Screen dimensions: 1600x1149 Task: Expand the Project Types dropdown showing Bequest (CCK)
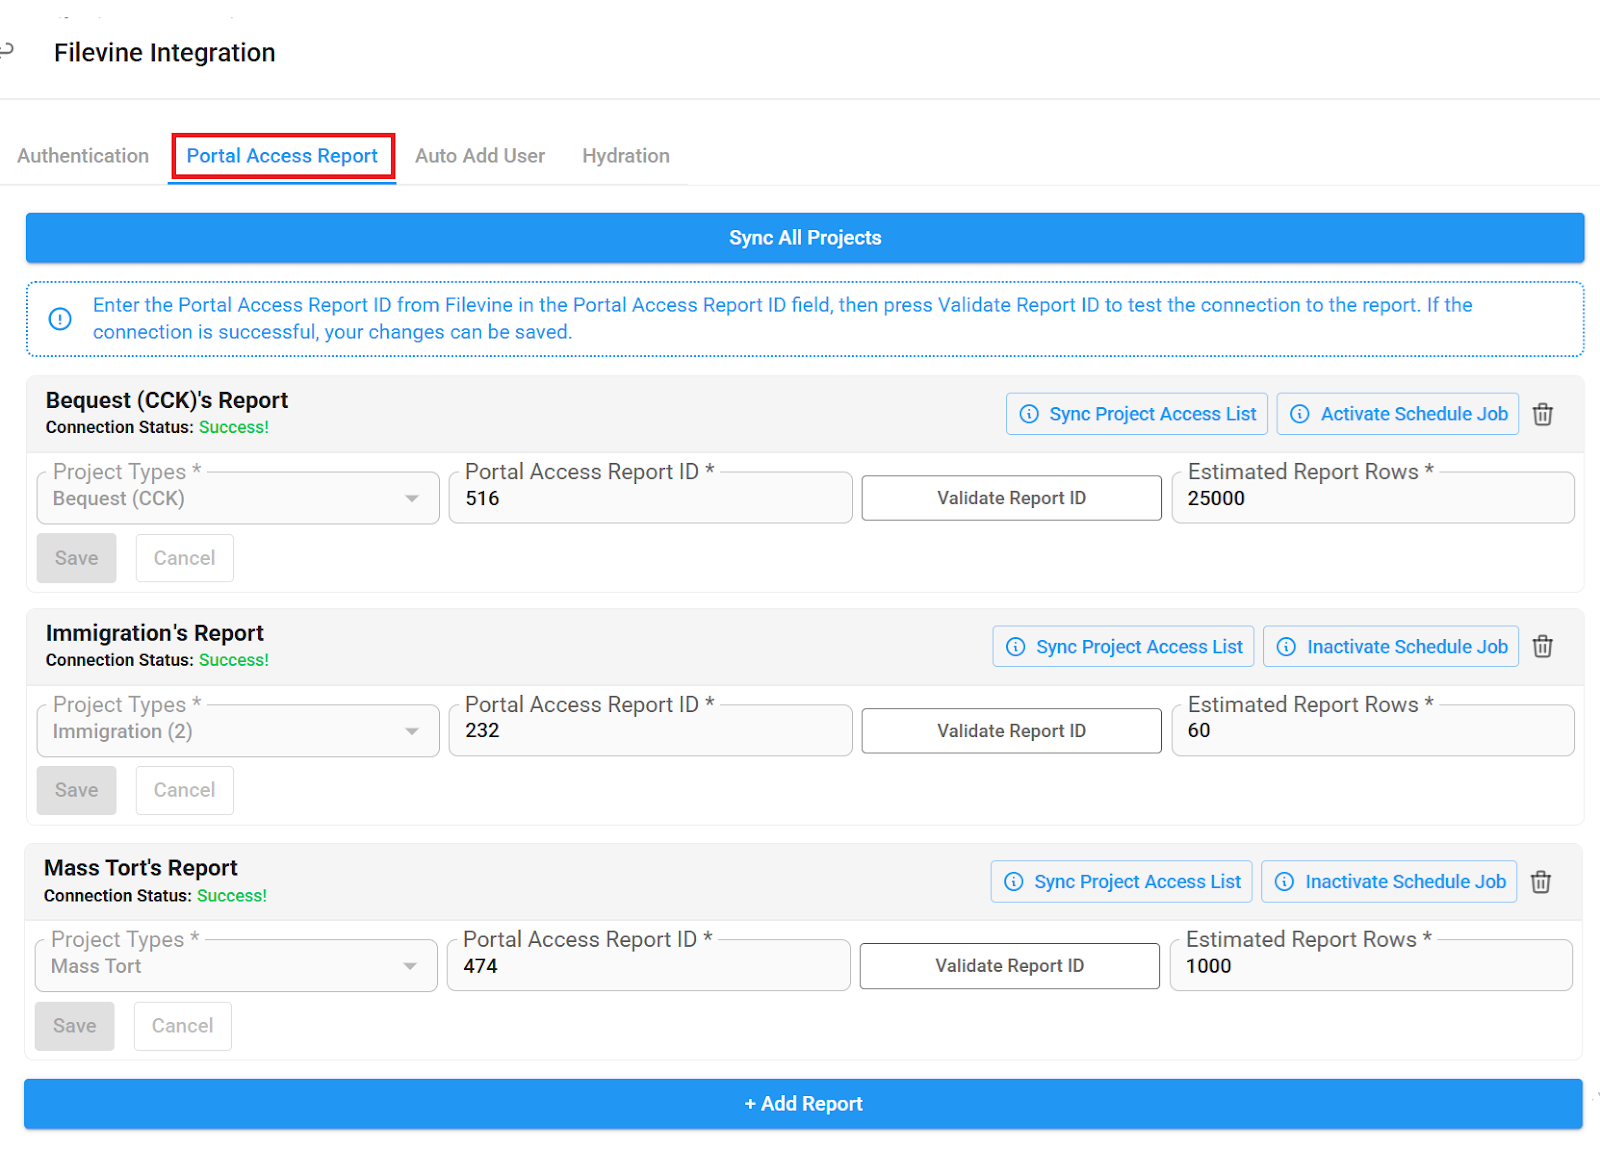pyautogui.click(x=238, y=498)
